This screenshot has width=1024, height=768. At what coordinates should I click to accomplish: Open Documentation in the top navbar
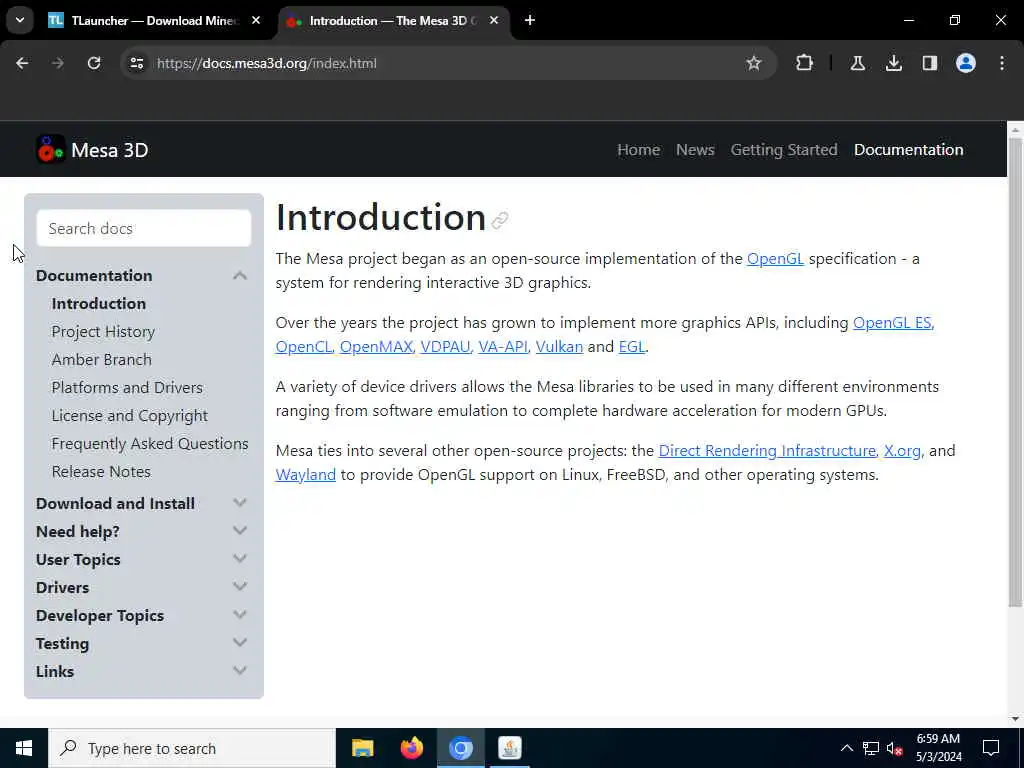908,150
